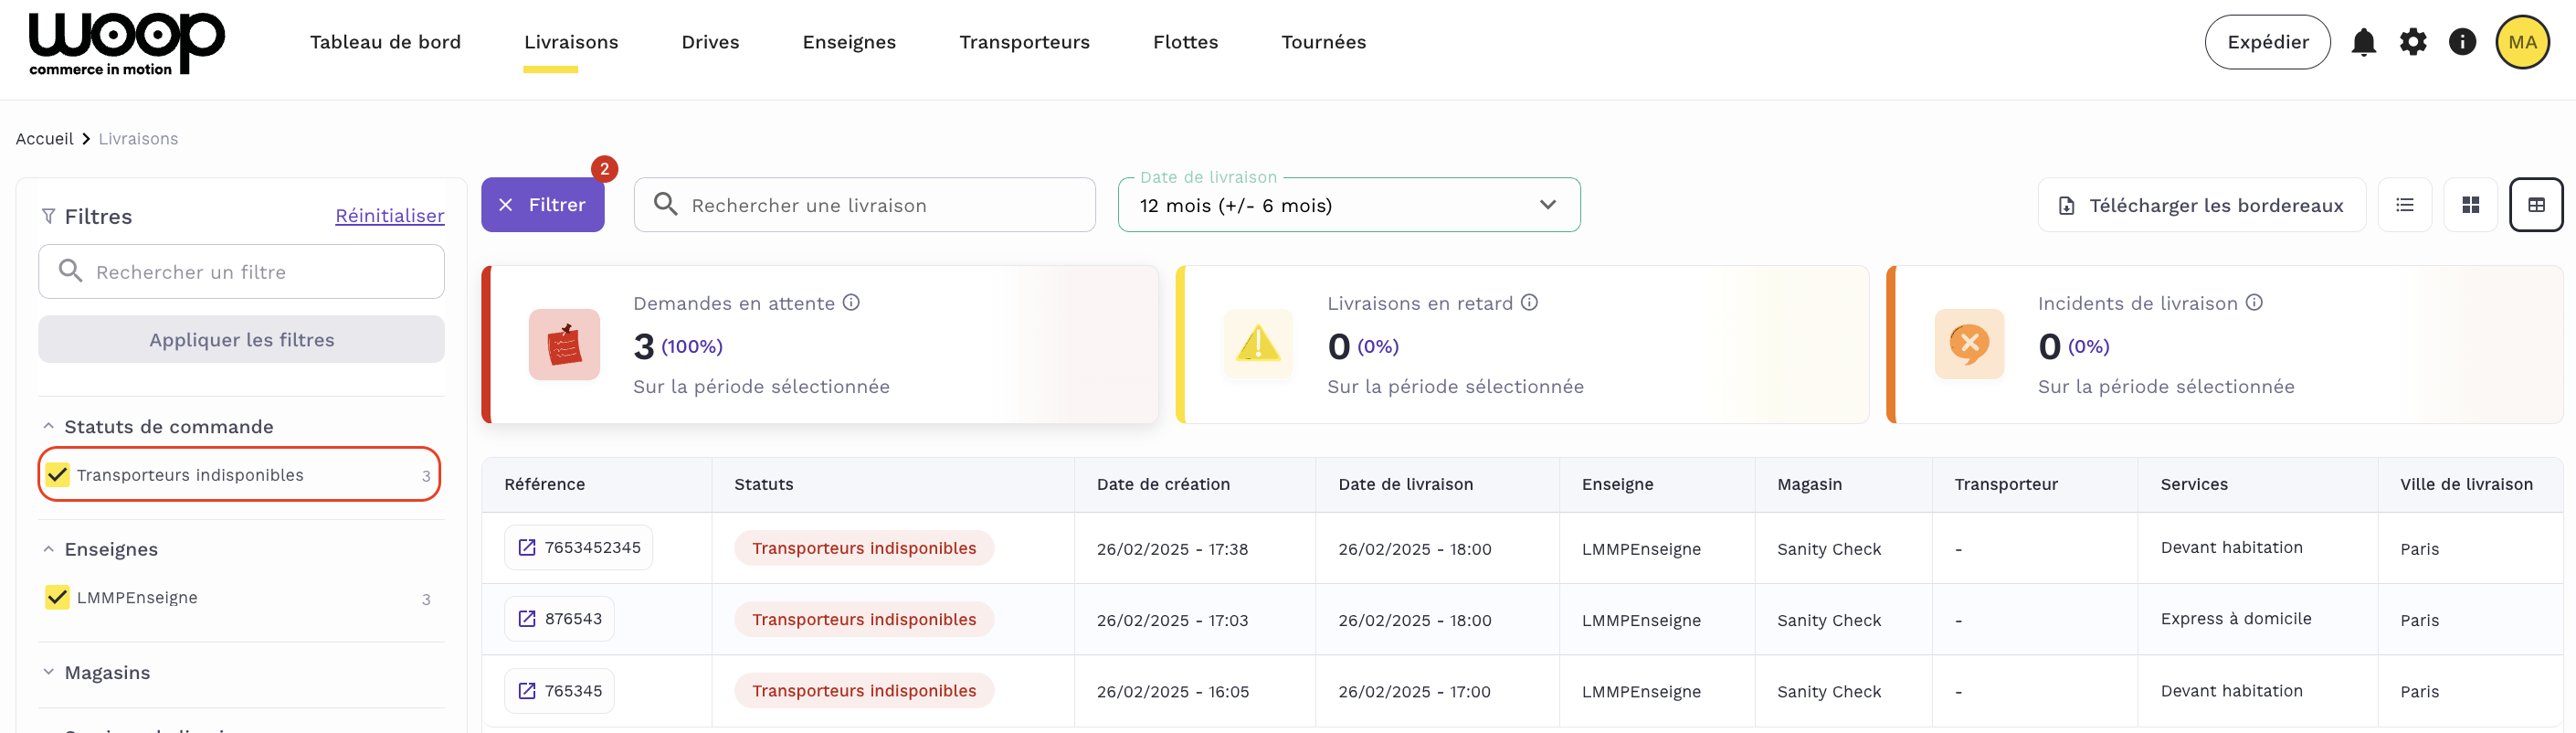Screen dimensions: 2576x733
Task: Click the information icon in the header
Action: pyautogui.click(x=2461, y=42)
